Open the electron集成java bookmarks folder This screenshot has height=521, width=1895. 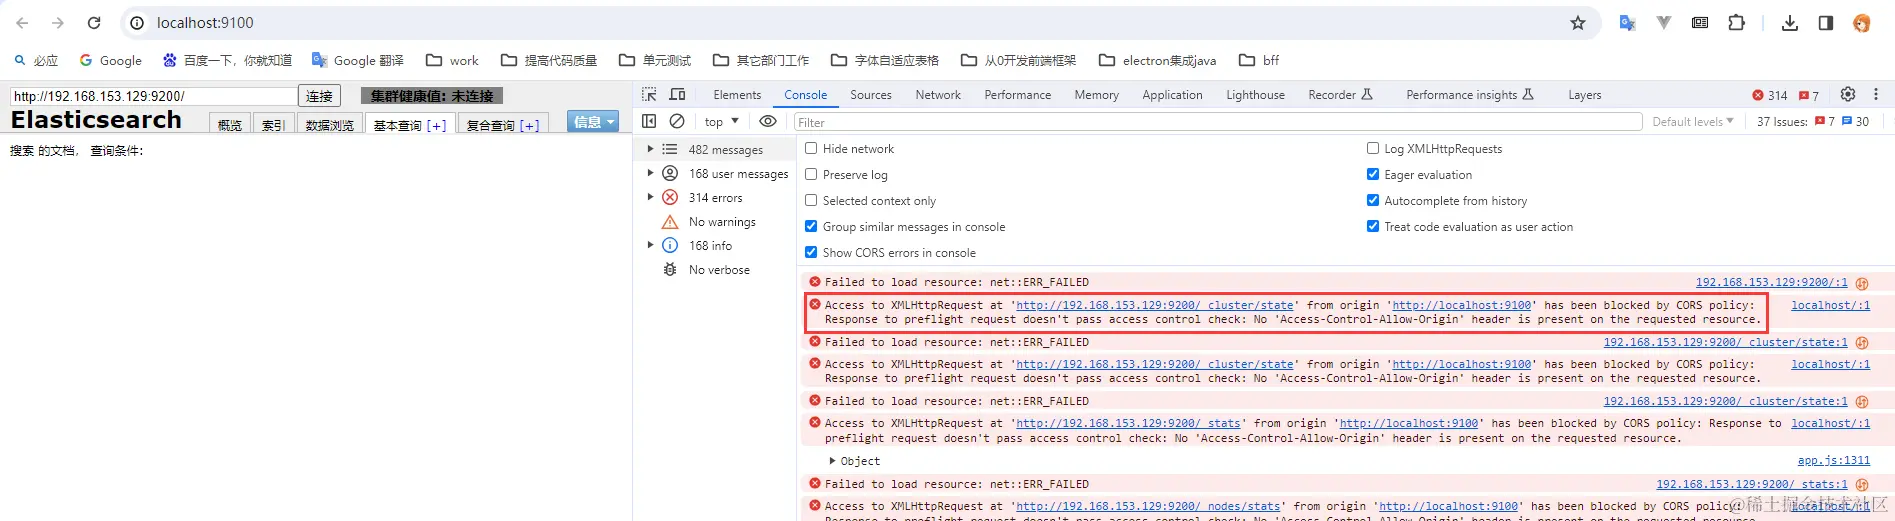point(1157,60)
